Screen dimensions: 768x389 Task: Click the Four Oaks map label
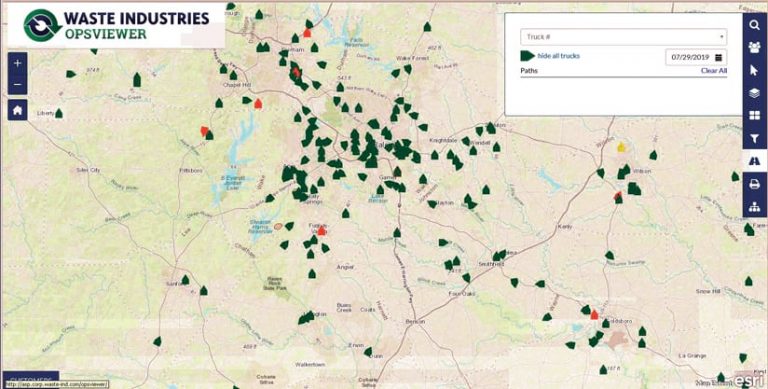click(x=462, y=293)
